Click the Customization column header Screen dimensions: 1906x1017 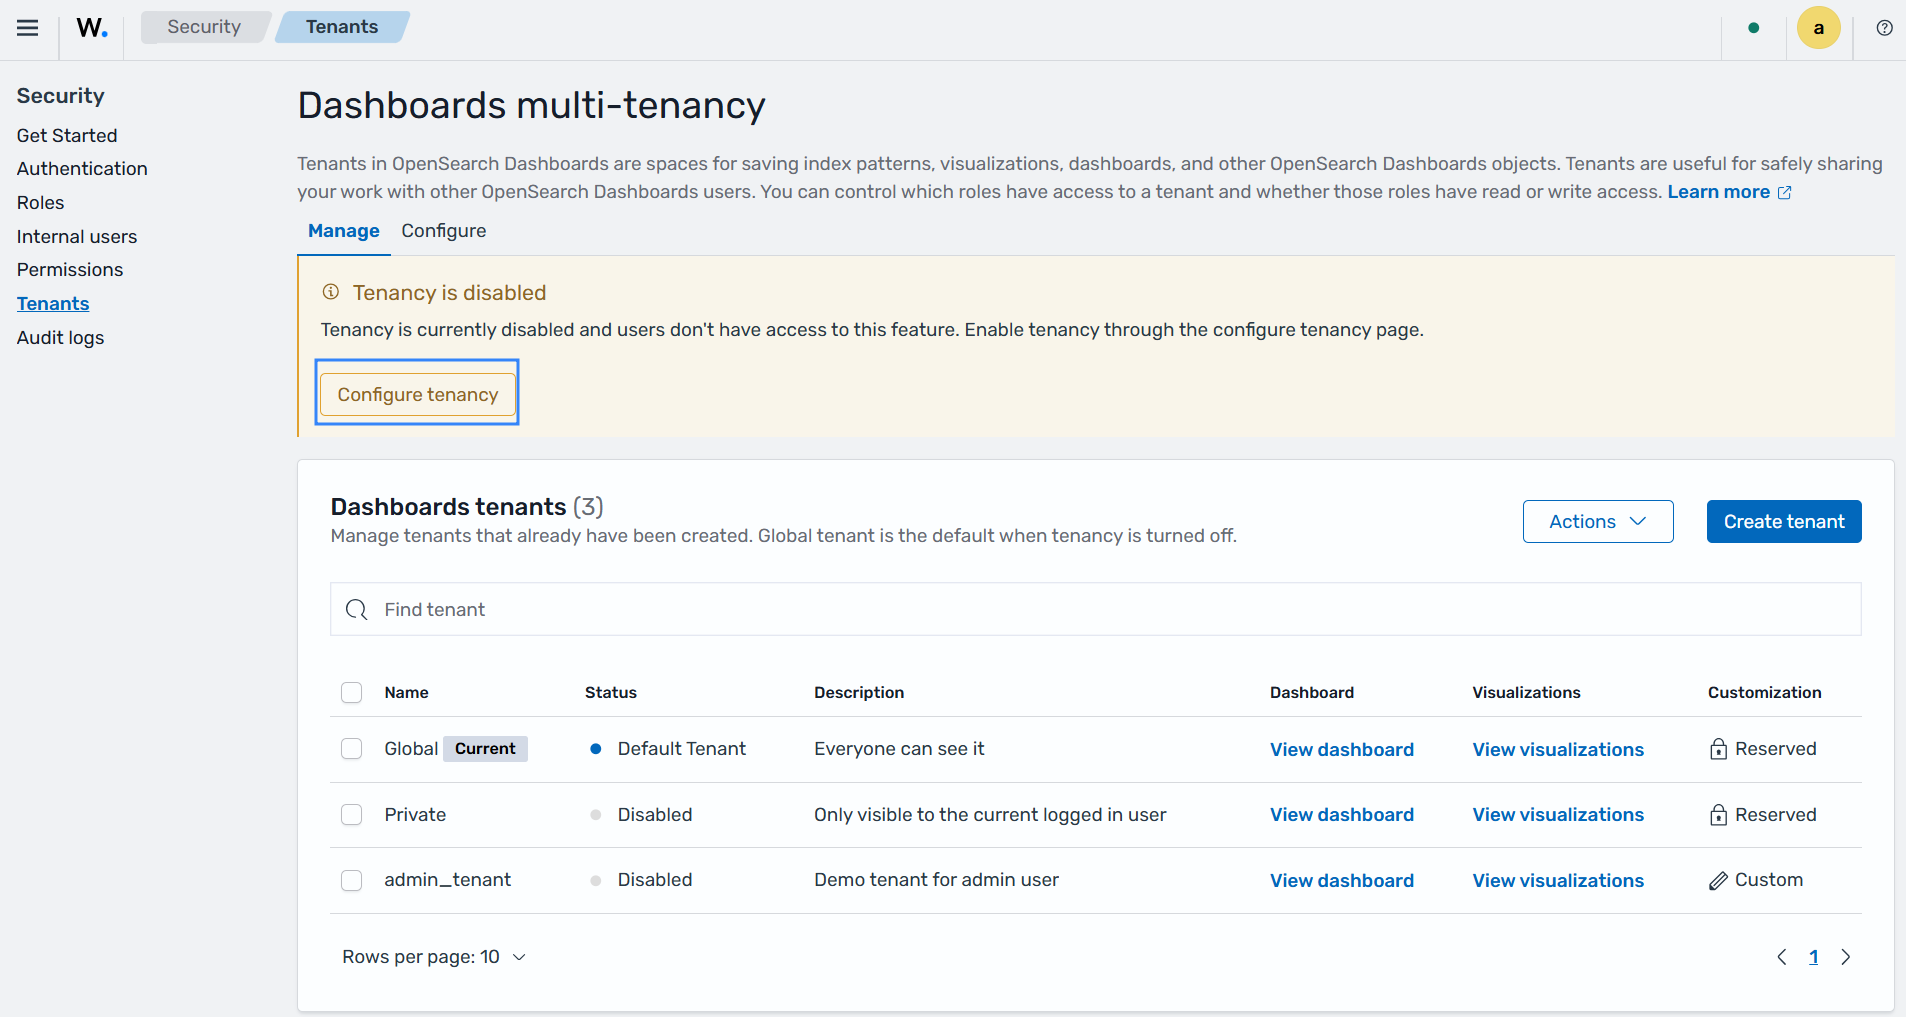[x=1764, y=692]
